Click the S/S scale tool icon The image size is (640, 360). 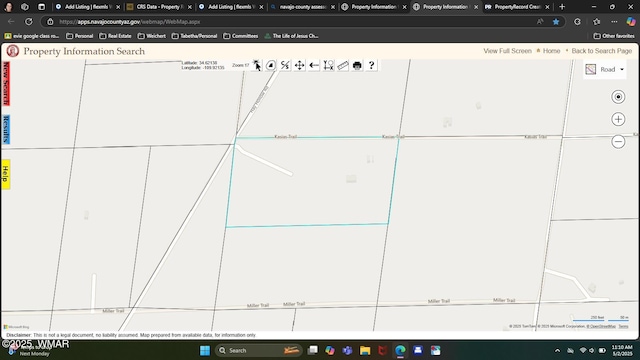285,65
